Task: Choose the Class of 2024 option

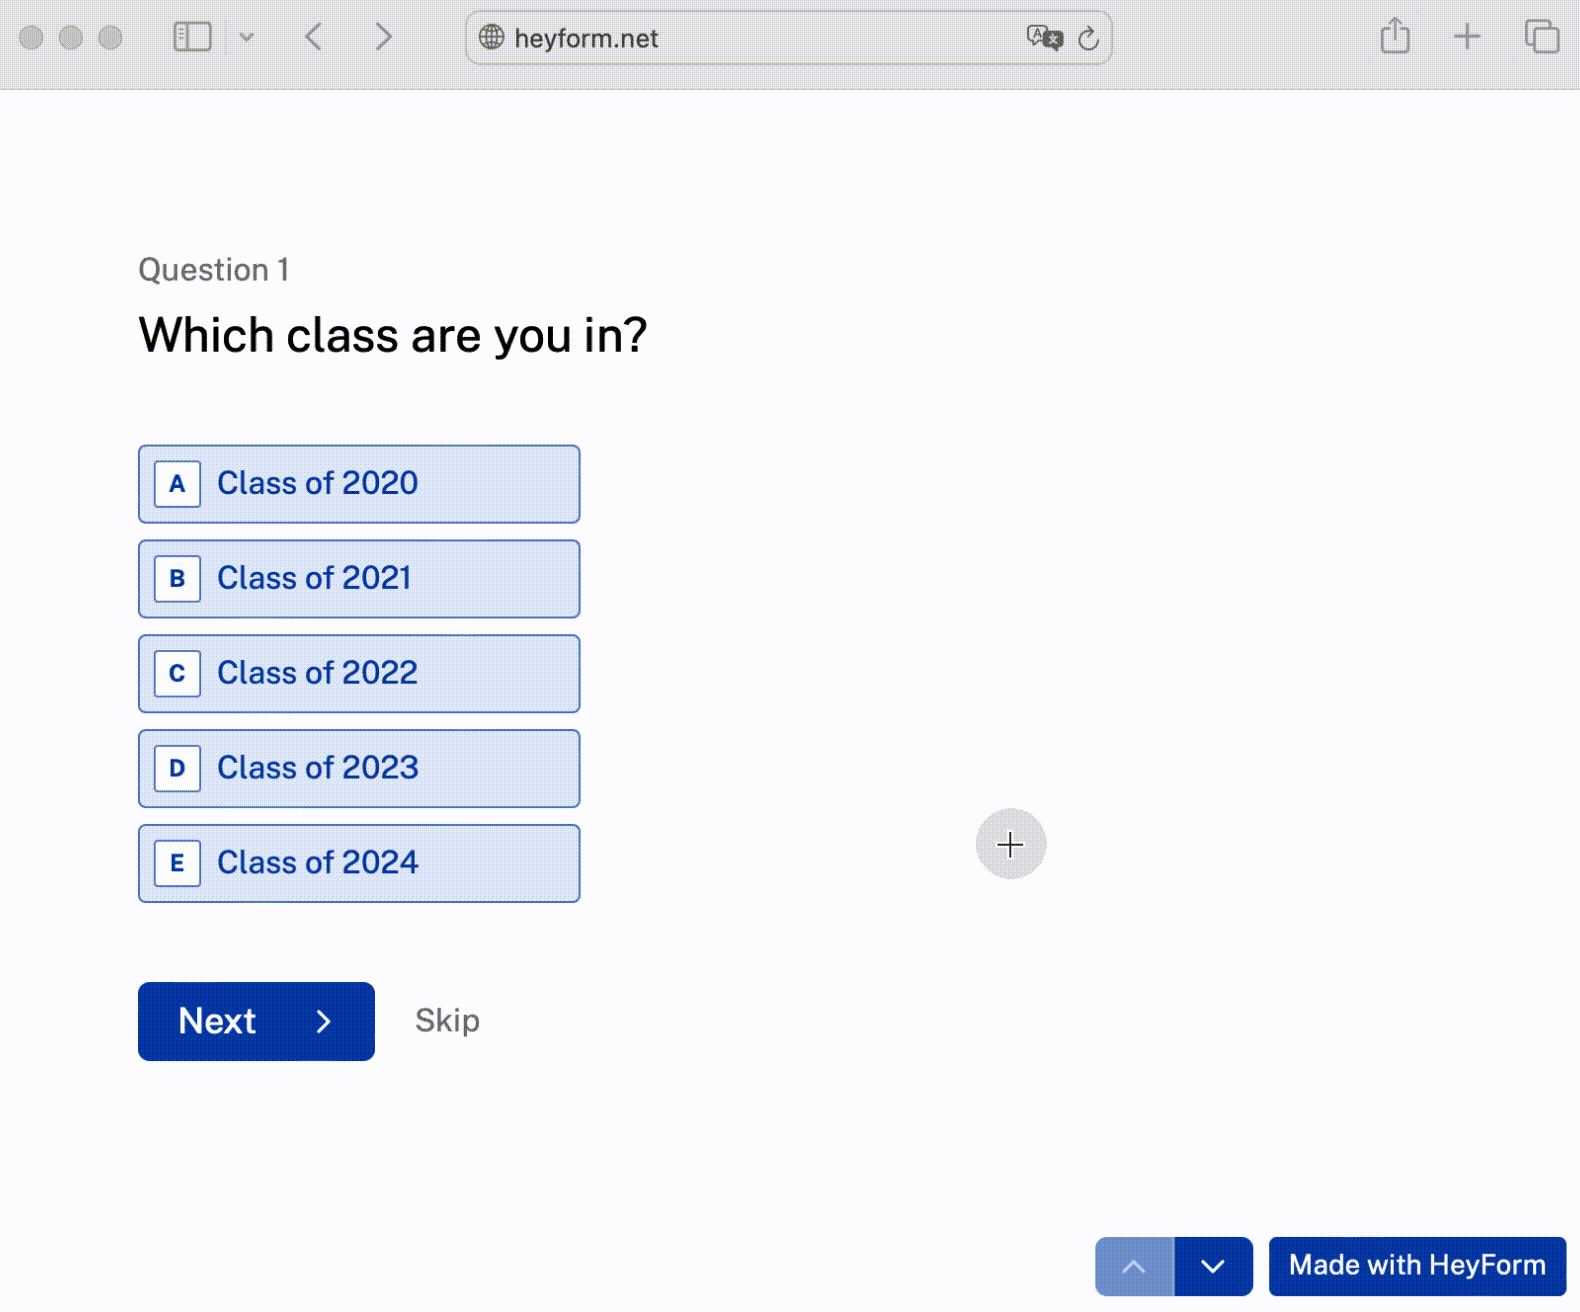Action: coord(359,864)
